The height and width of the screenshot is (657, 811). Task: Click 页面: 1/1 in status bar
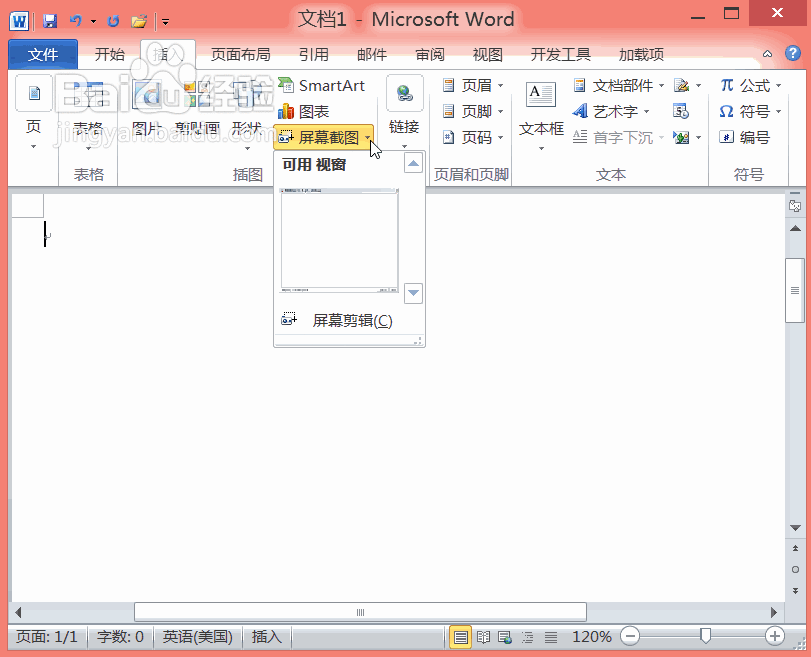pyautogui.click(x=47, y=637)
